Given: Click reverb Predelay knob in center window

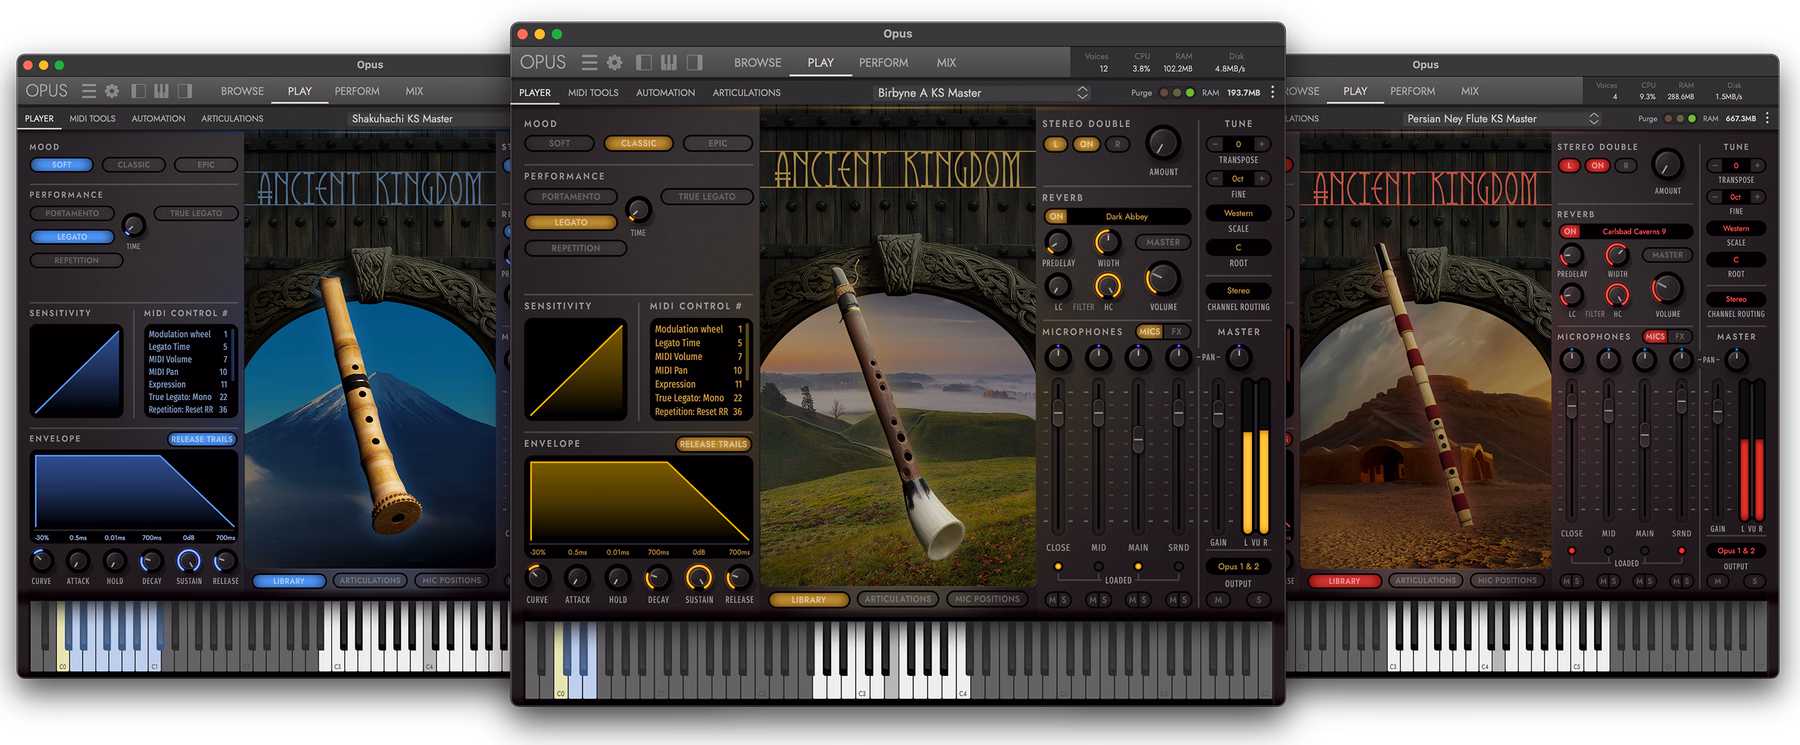Looking at the screenshot, I should pyautogui.click(x=1057, y=242).
